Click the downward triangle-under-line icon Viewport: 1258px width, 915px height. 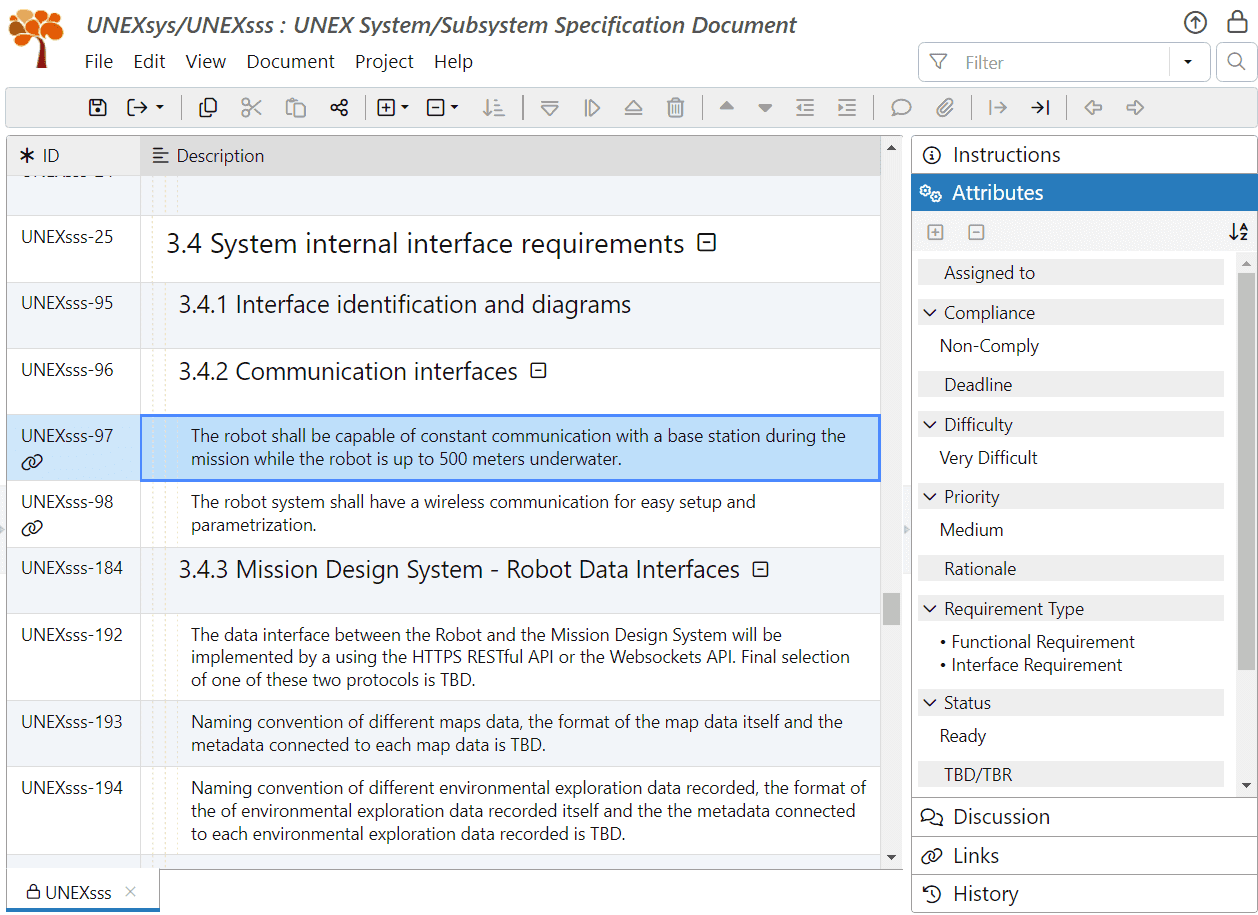click(x=549, y=108)
